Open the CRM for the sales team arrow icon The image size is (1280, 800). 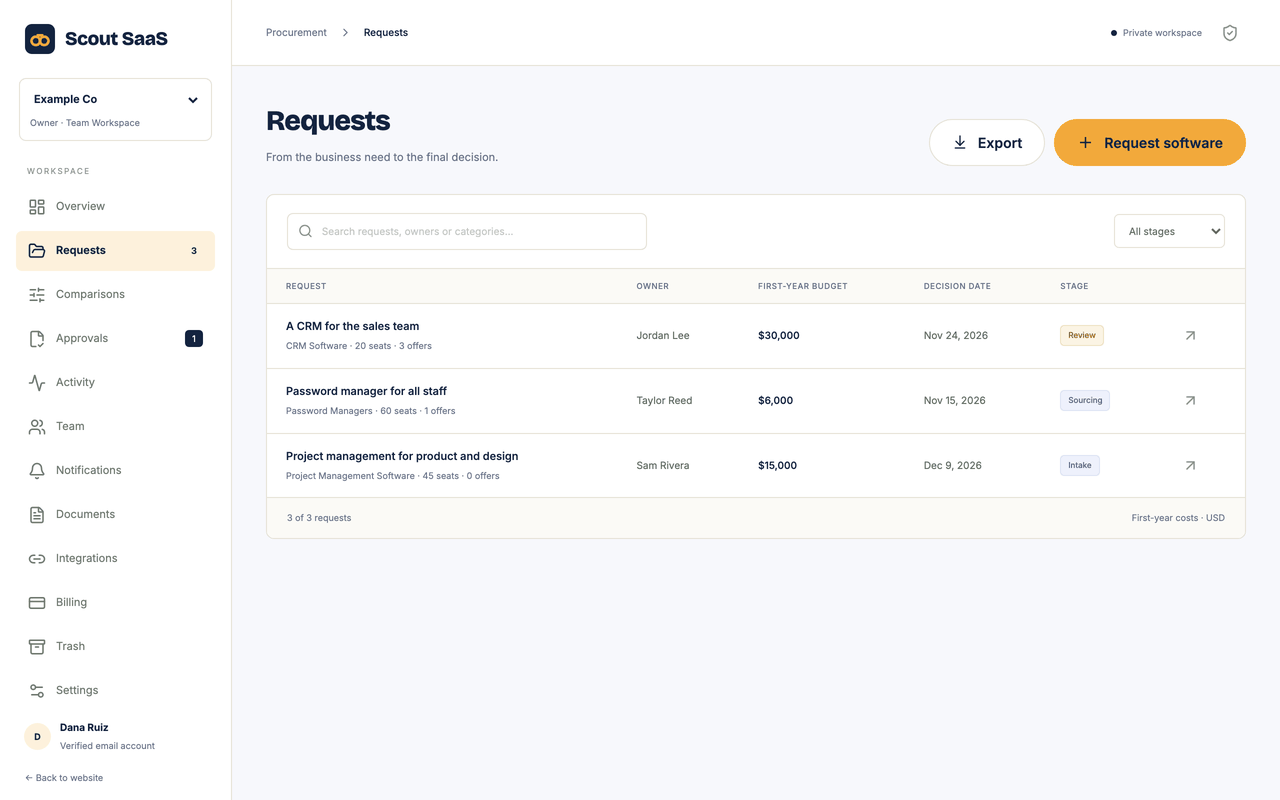click(1190, 336)
